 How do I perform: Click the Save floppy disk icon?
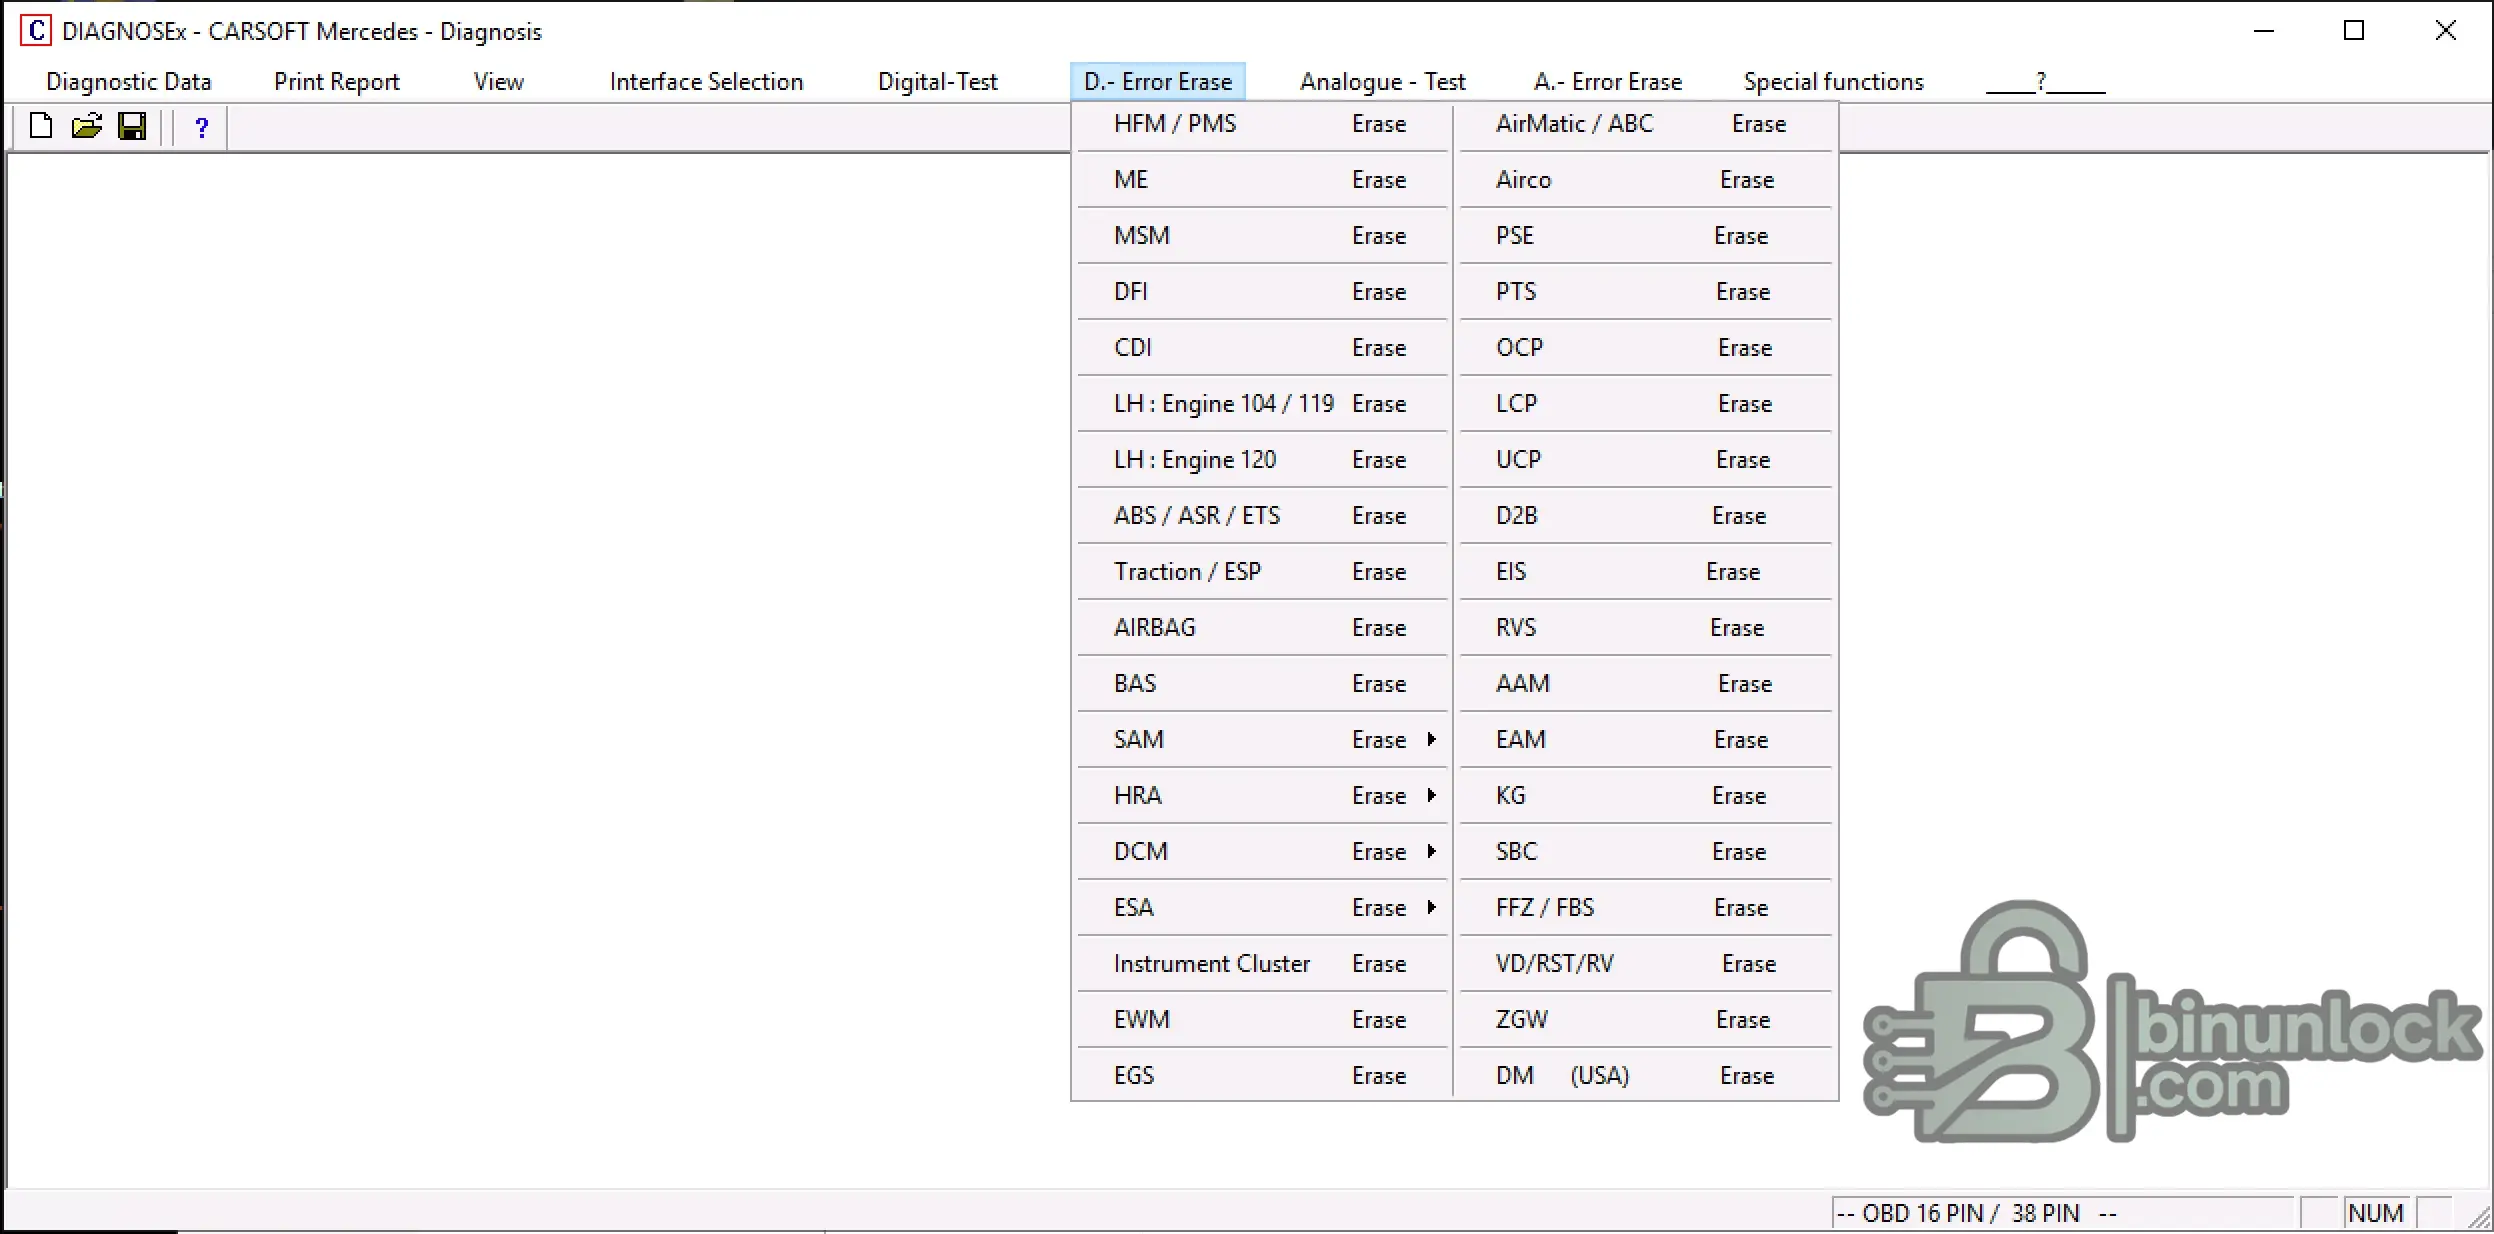tap(132, 127)
